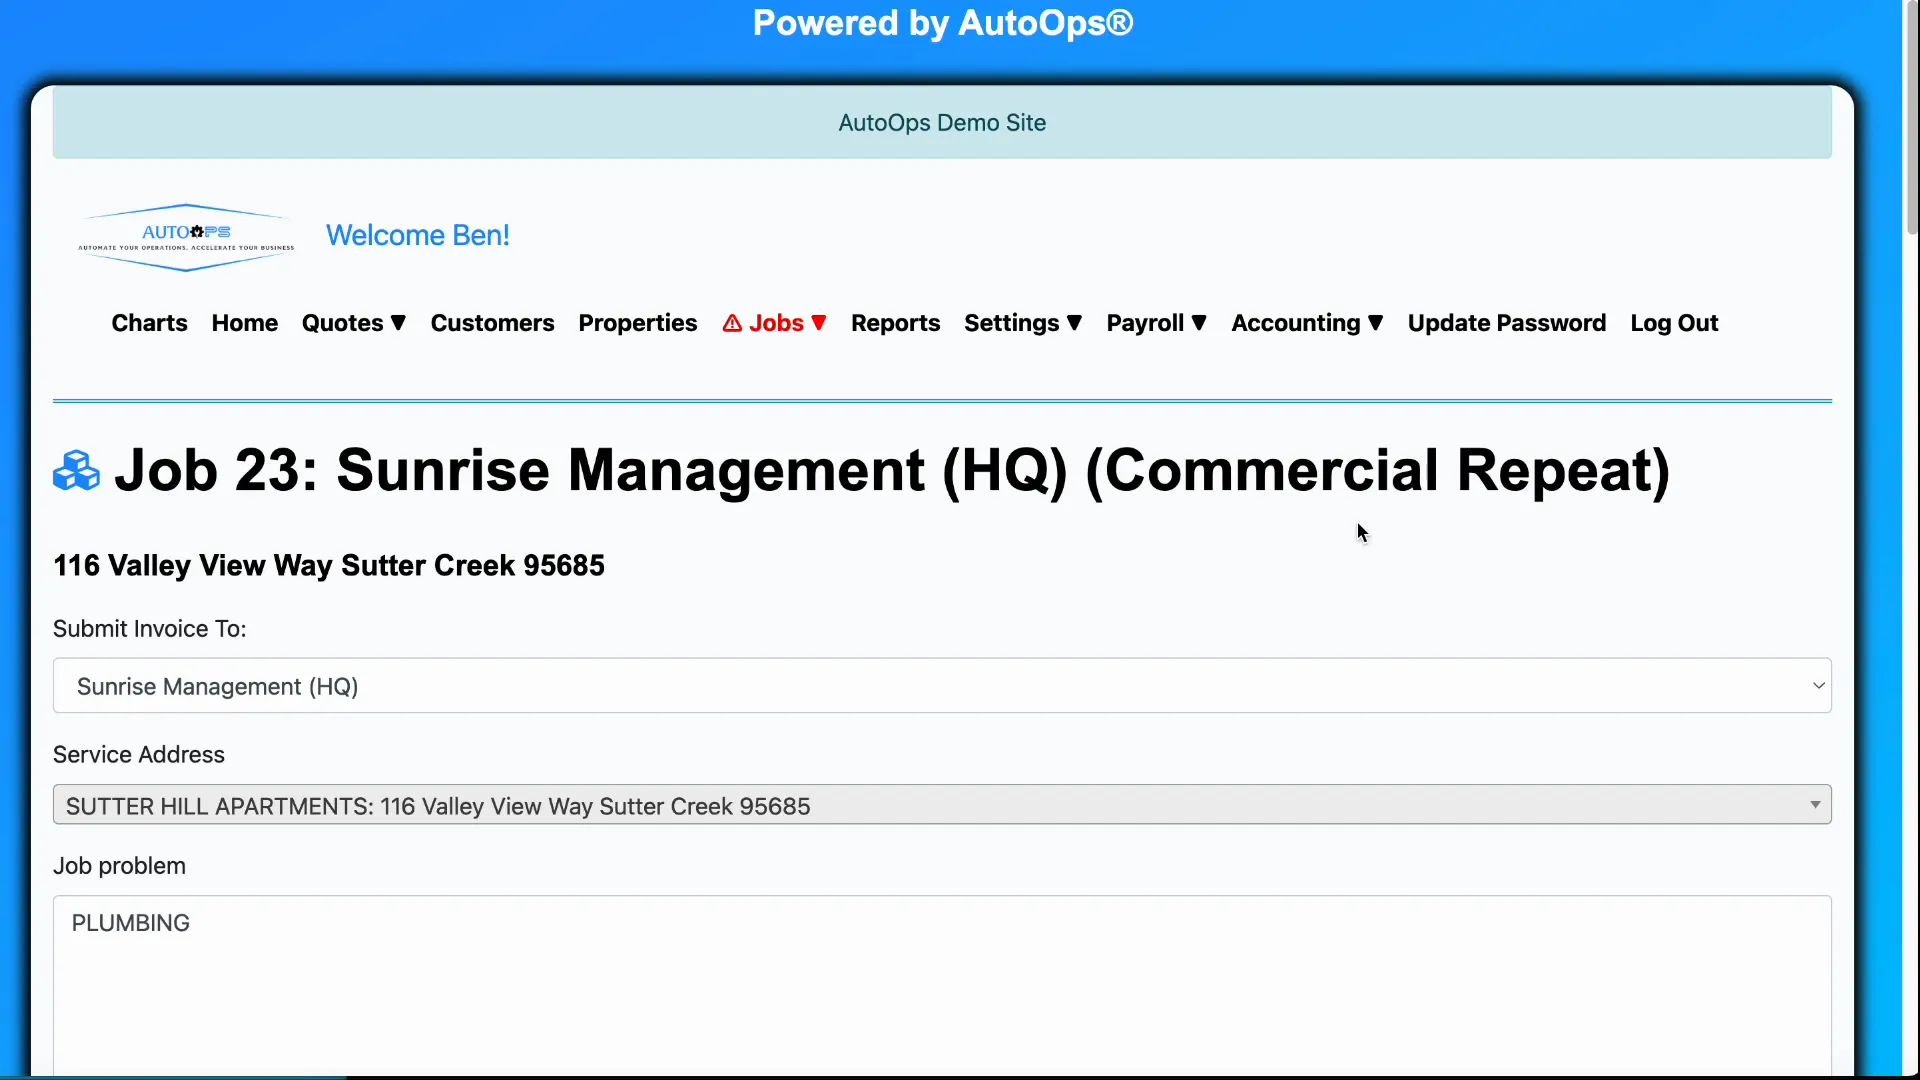Navigate to Properties
The width and height of the screenshot is (1920, 1080).
pyautogui.click(x=637, y=322)
